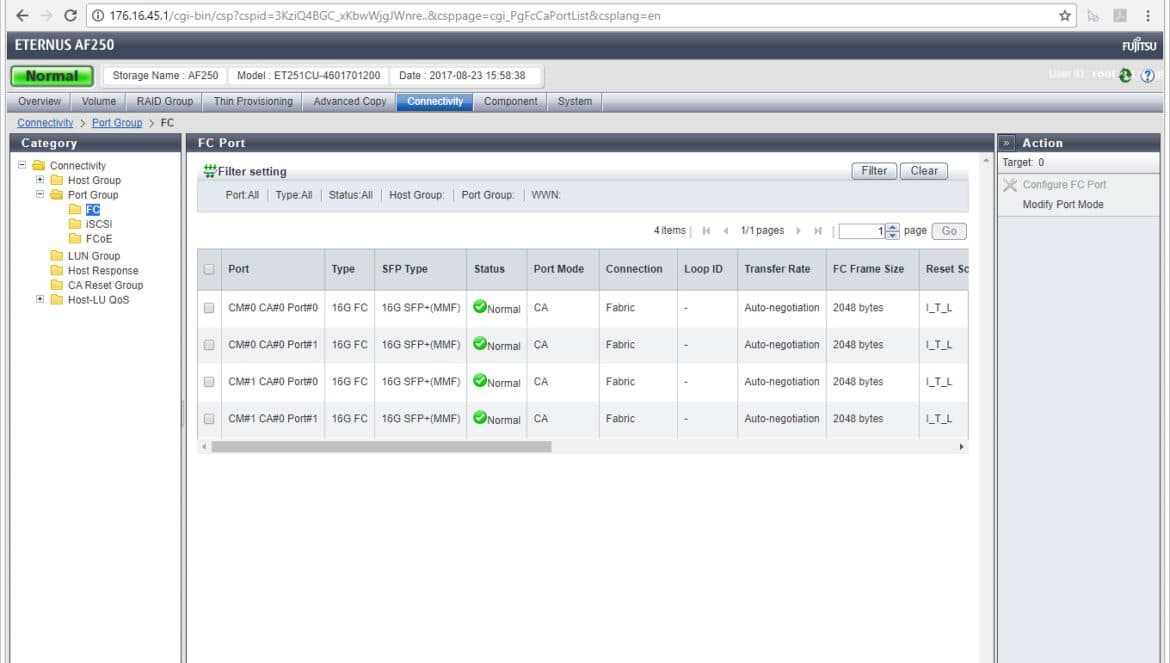Screen dimensions: 1170x663
Task: Click the Host Response folder icon
Action: (x=57, y=271)
